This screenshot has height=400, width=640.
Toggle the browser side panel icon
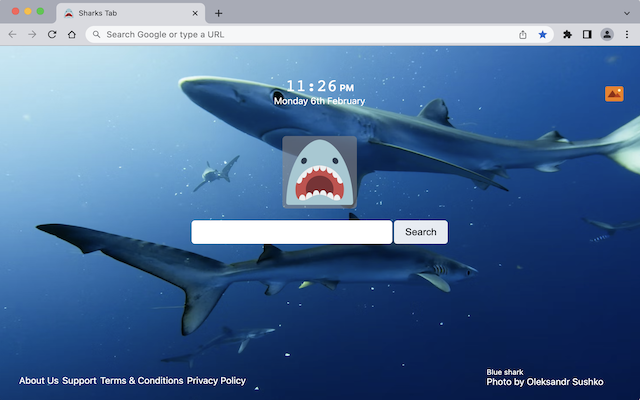(x=587, y=35)
